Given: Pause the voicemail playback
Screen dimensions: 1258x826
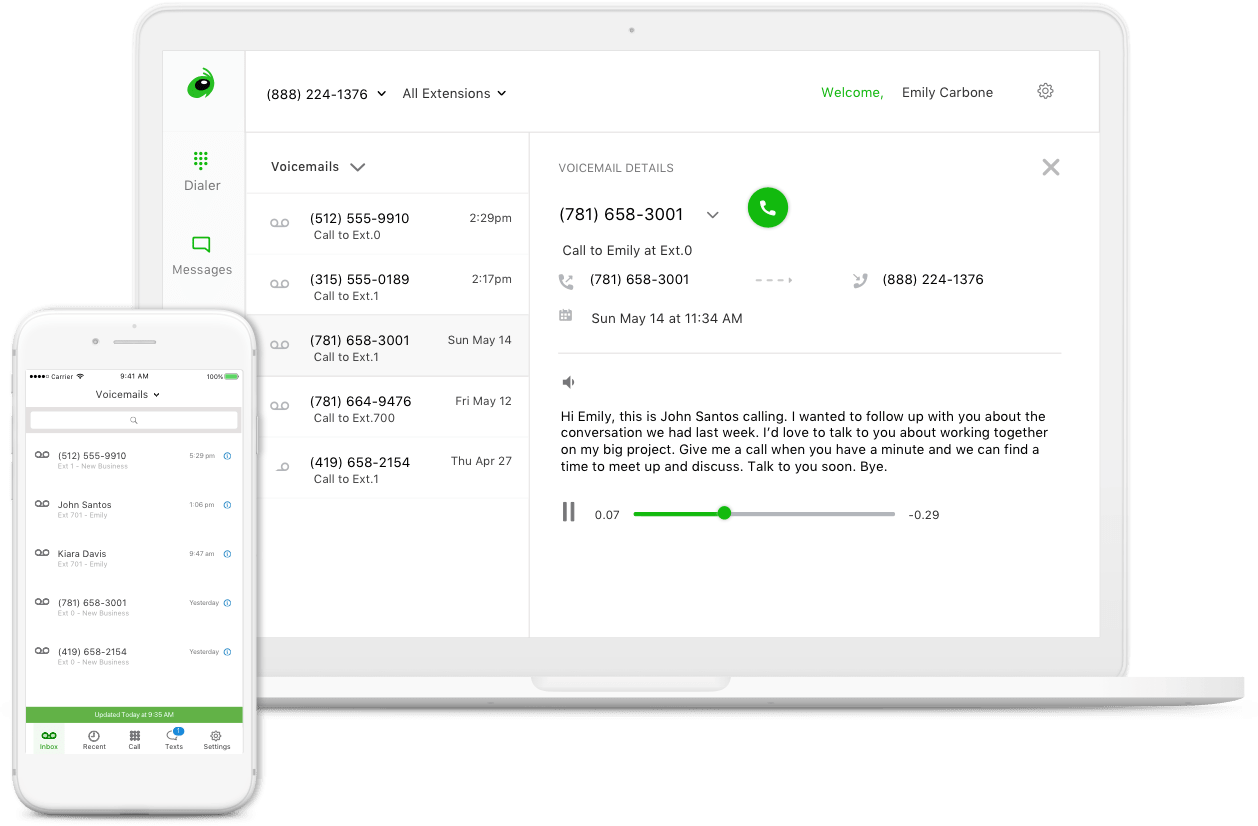Looking at the screenshot, I should pyautogui.click(x=568, y=512).
